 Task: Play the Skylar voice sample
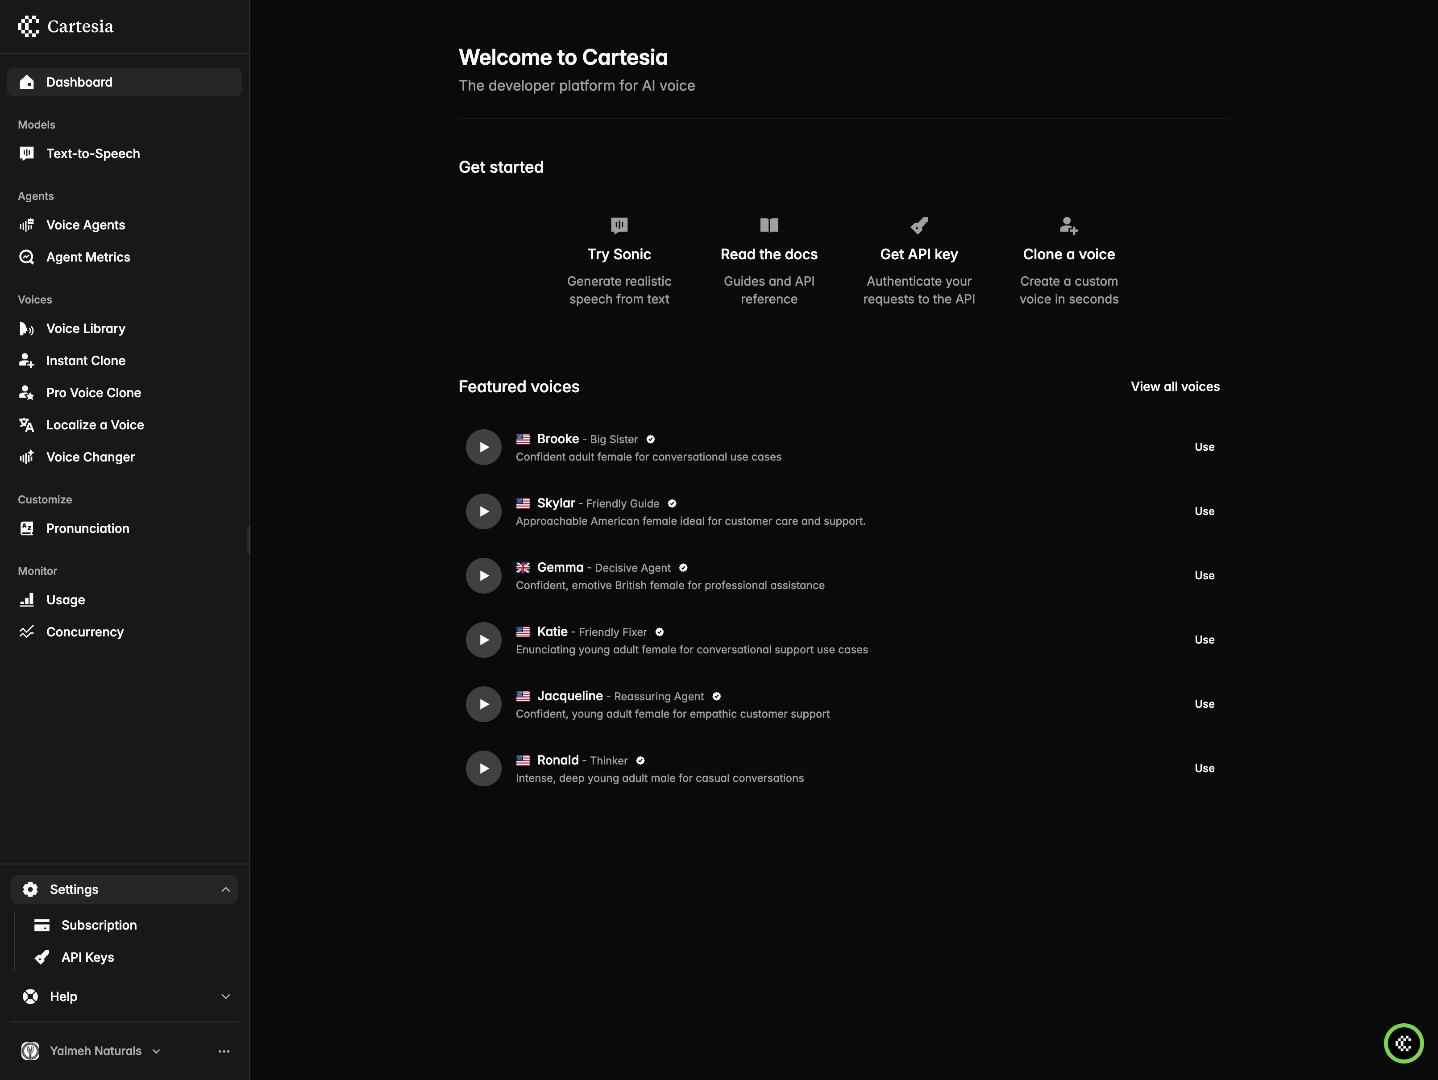484,511
